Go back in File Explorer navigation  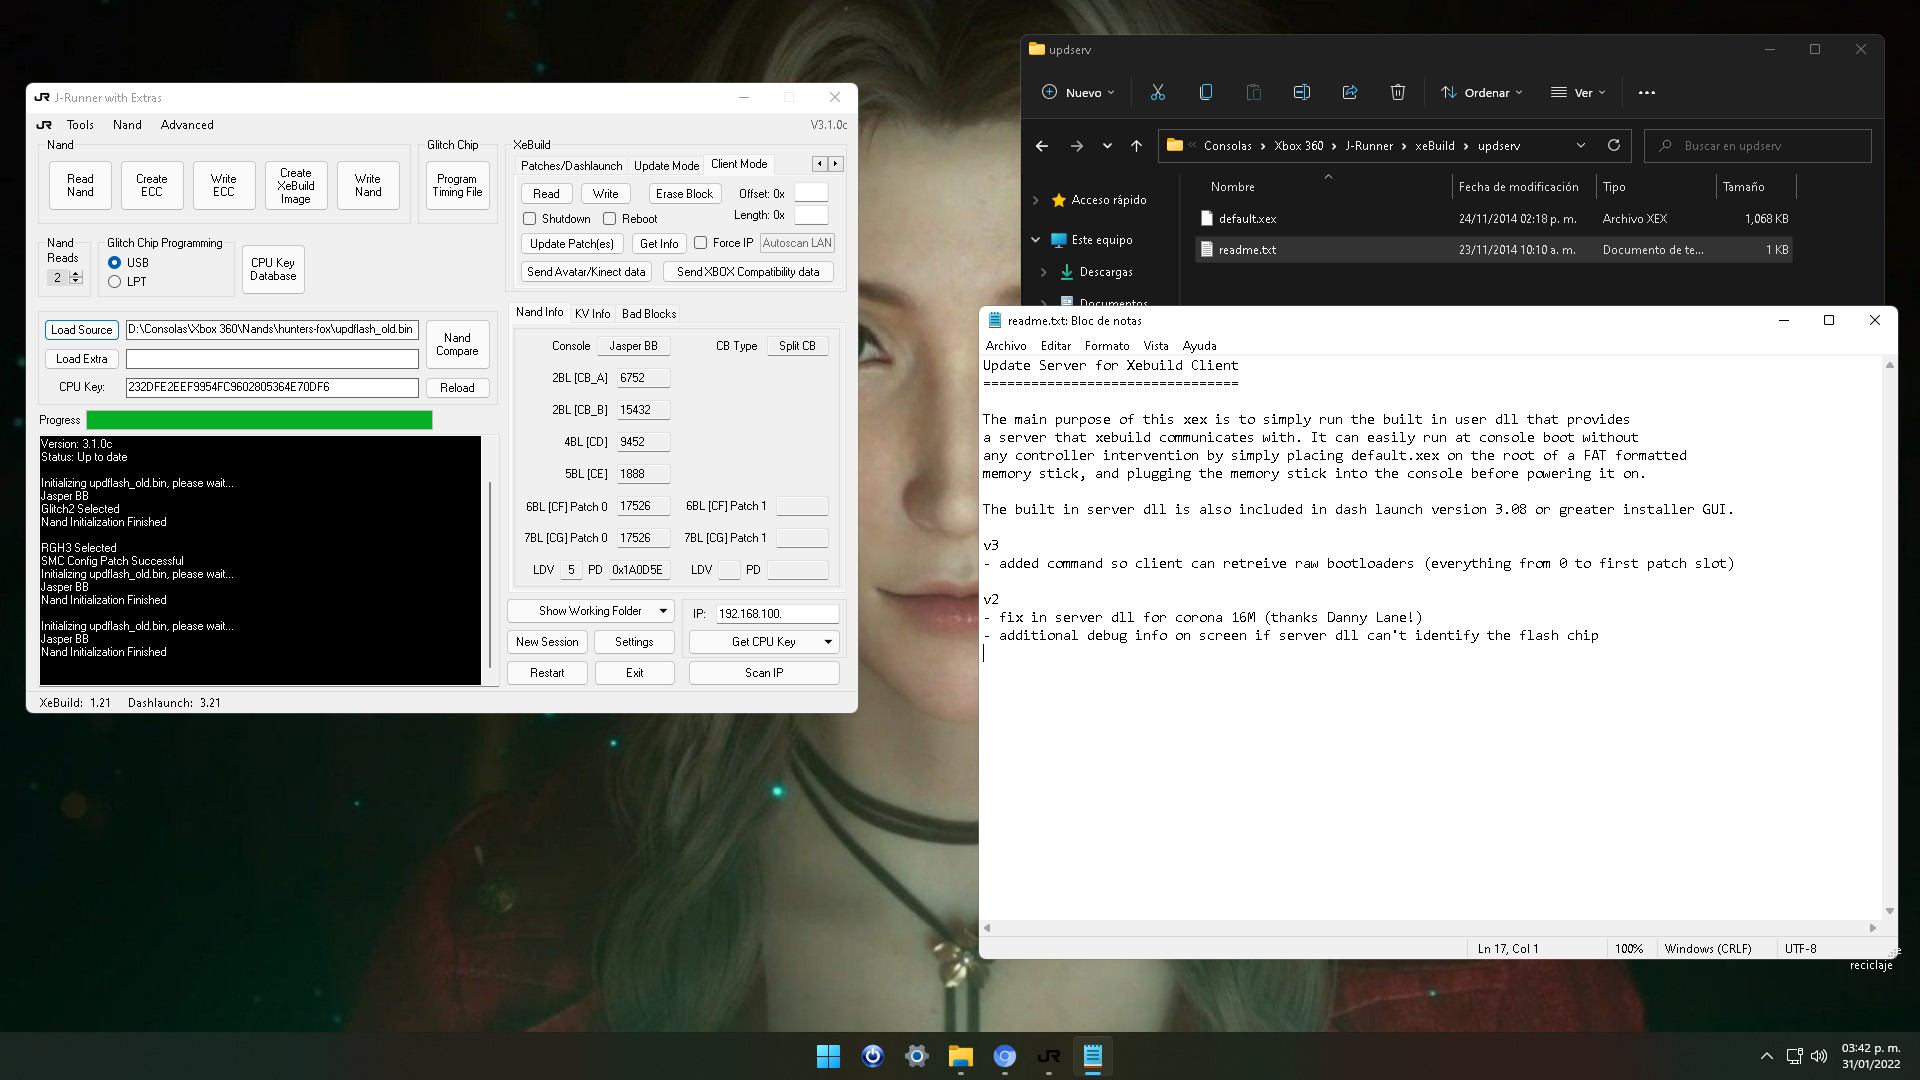click(x=1042, y=146)
